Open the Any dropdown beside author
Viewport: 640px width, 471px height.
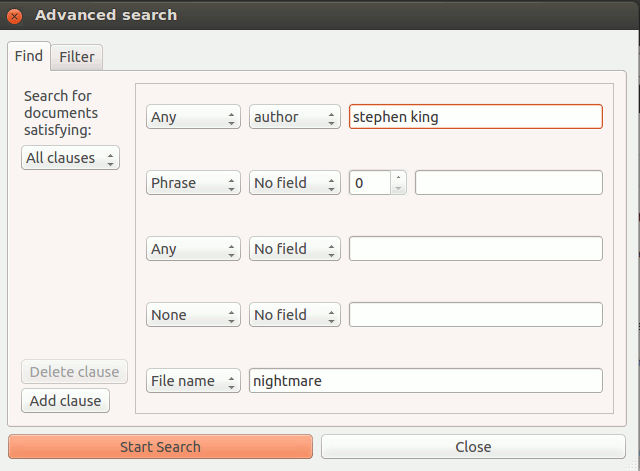(x=193, y=117)
